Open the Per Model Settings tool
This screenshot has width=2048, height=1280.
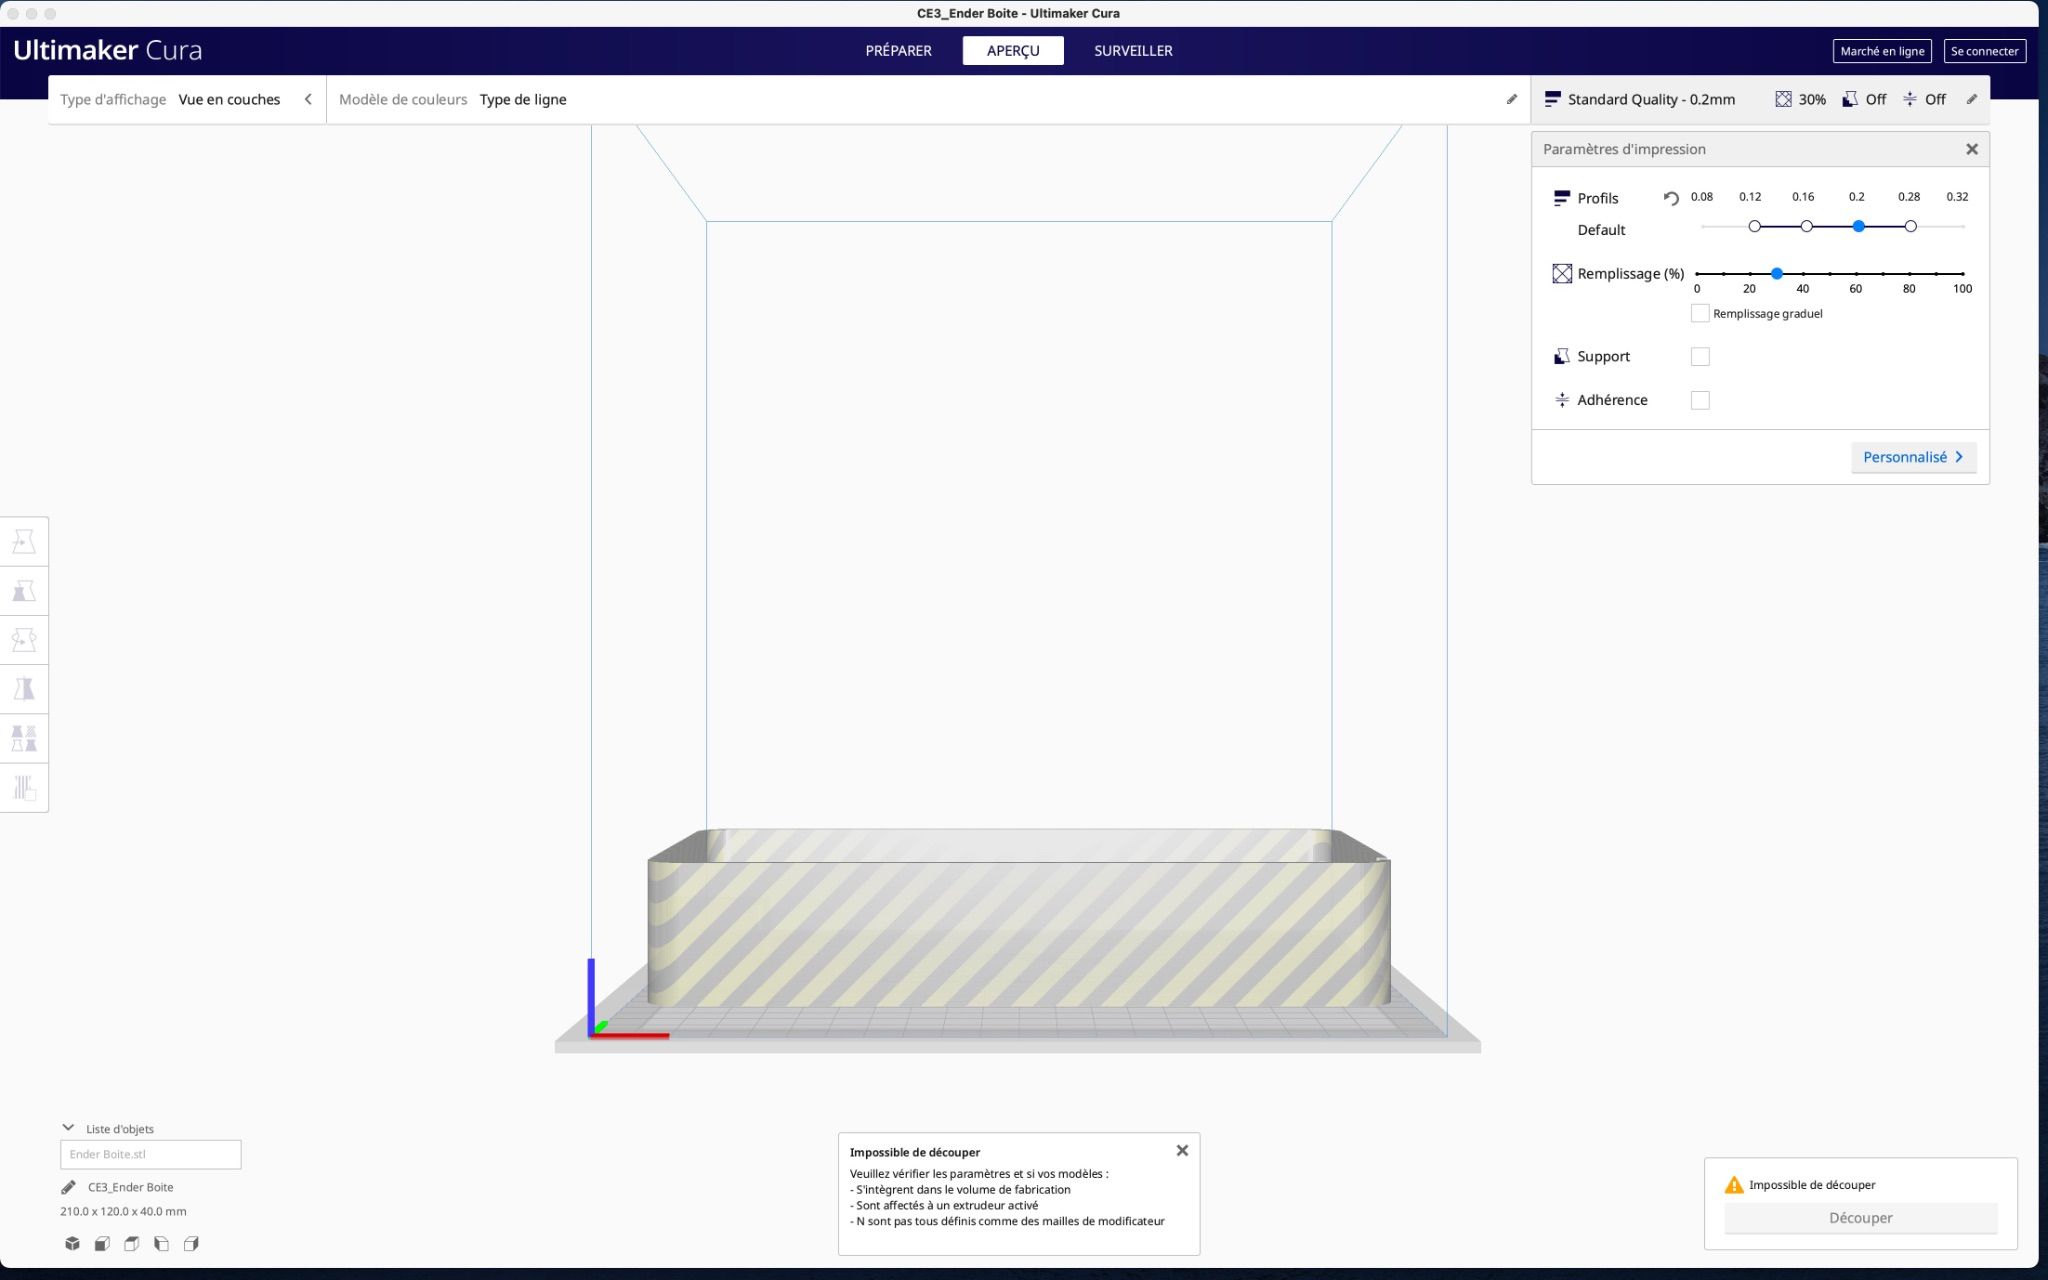(x=24, y=738)
